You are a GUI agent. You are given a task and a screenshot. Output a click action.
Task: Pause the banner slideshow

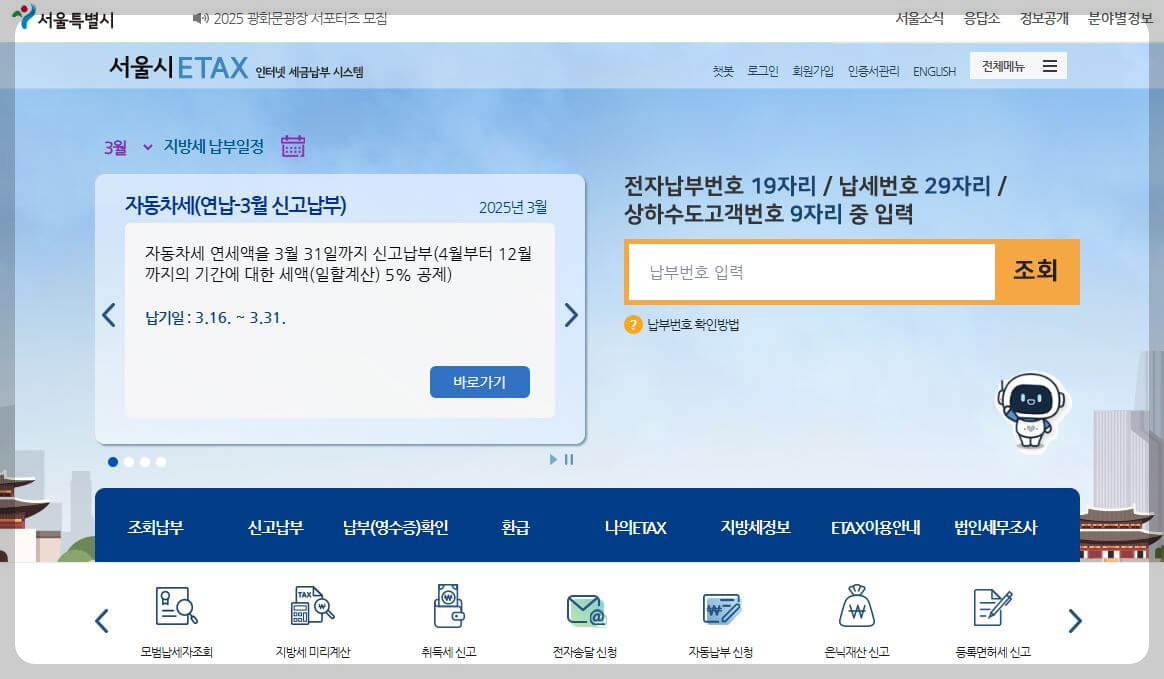point(568,459)
